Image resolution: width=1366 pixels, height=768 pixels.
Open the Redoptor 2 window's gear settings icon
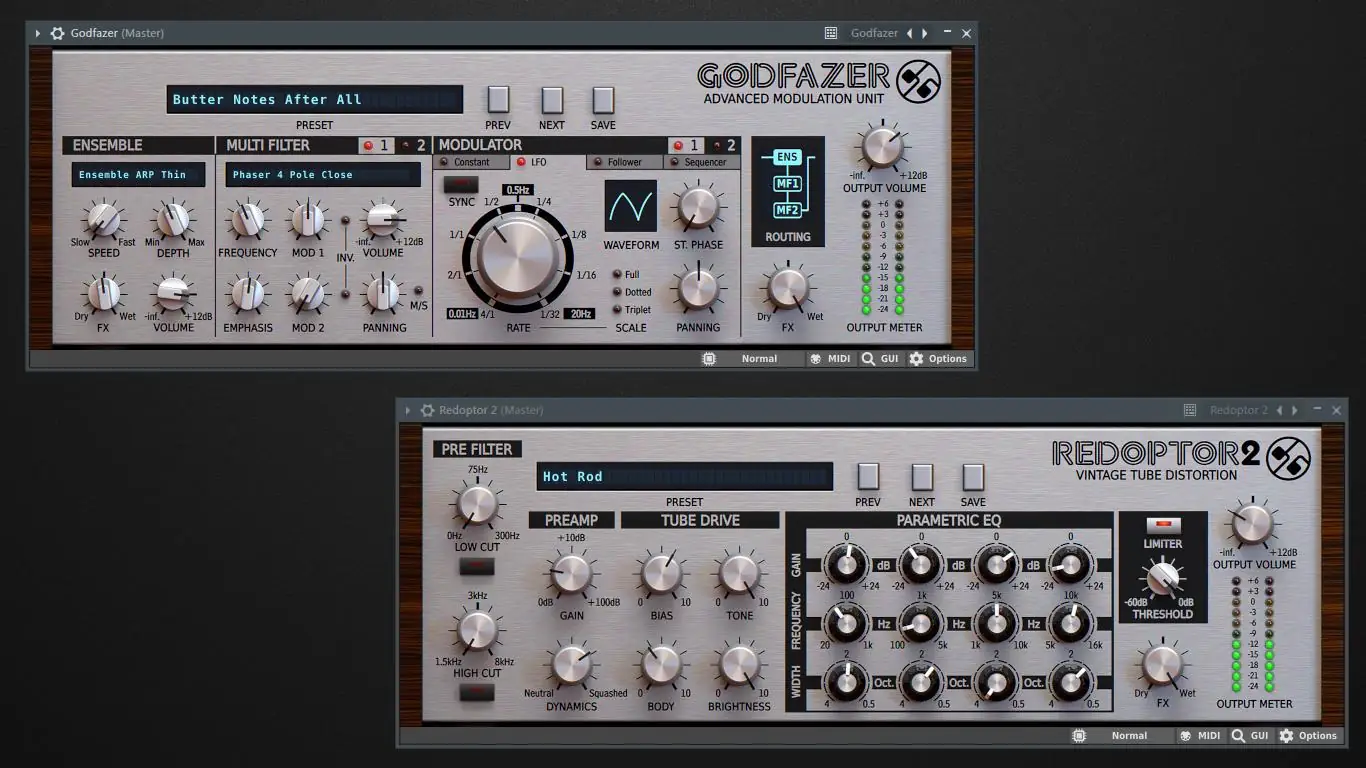pos(427,410)
